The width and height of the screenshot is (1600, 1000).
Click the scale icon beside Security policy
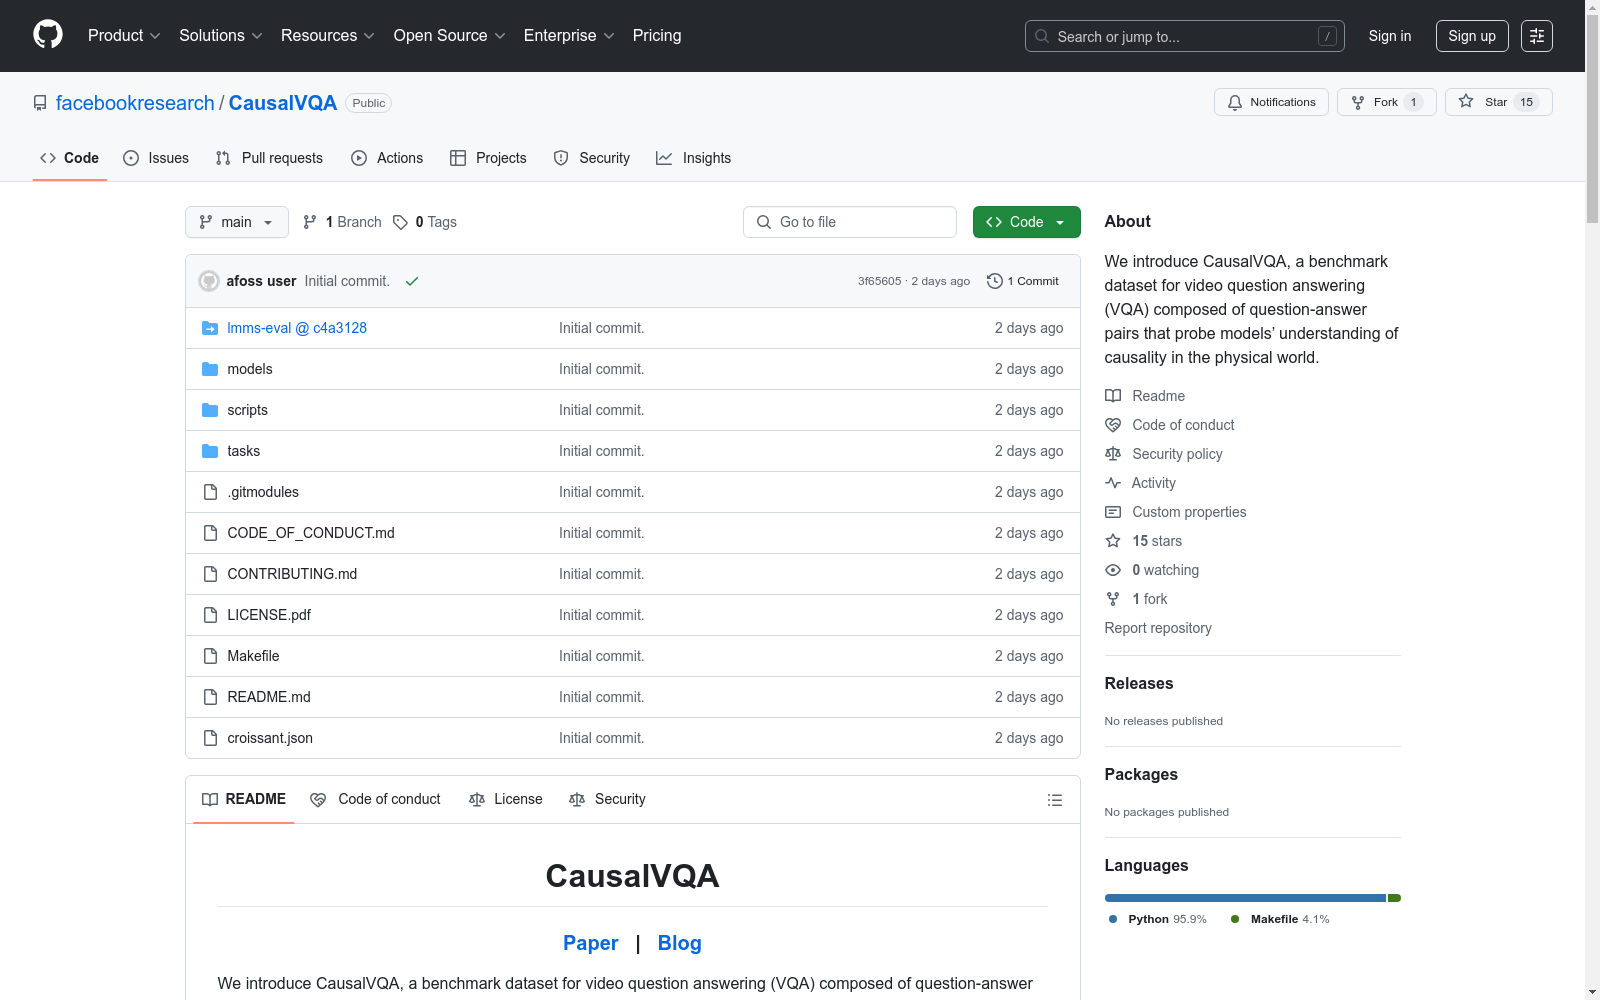(x=1113, y=454)
